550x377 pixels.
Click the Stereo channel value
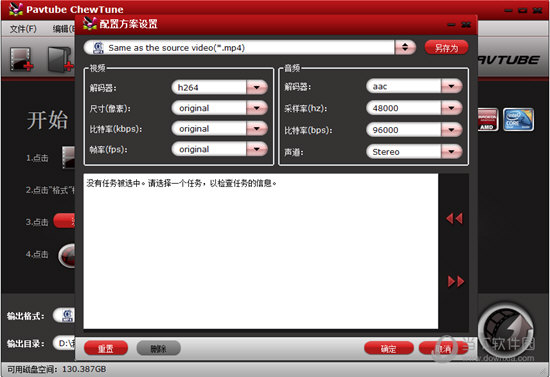[386, 152]
